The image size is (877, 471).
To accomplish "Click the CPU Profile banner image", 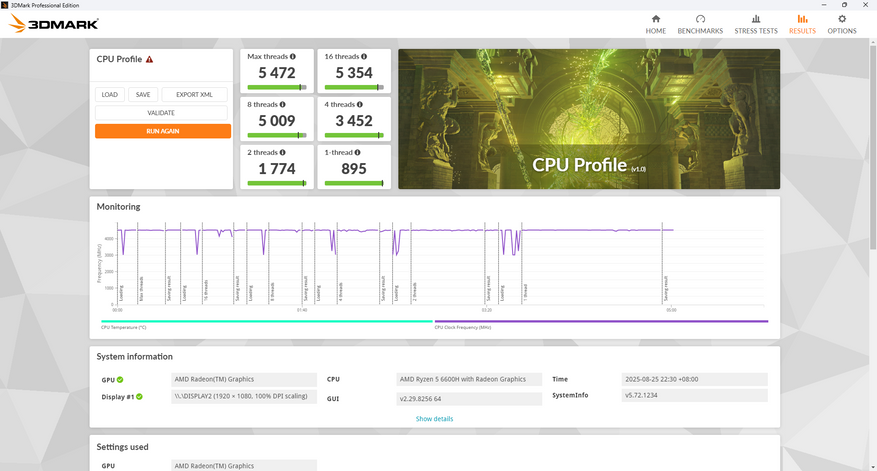I will [x=589, y=119].
